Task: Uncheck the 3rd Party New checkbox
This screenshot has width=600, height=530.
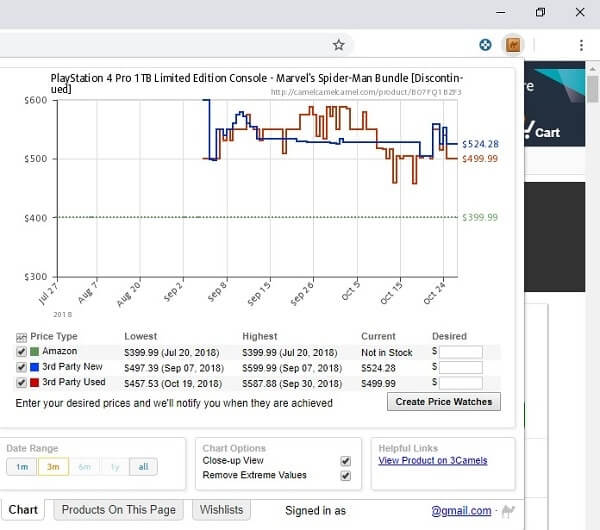Action: [x=21, y=367]
